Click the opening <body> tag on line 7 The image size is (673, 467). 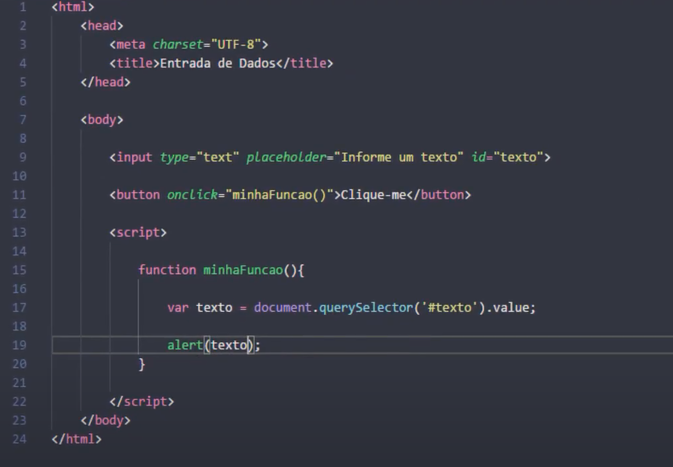pos(102,120)
